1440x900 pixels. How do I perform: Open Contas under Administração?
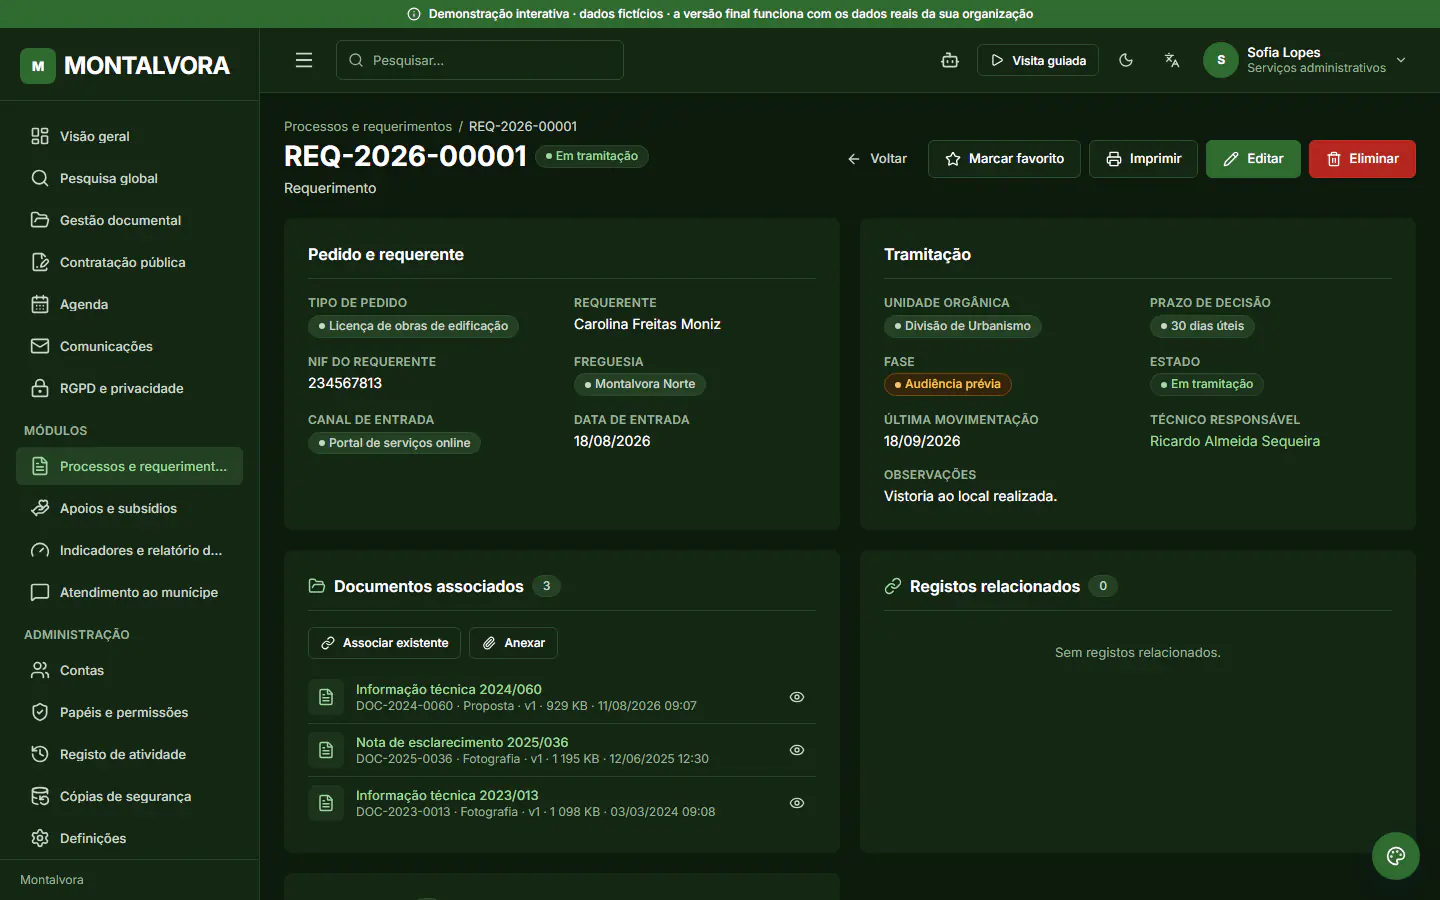(x=129, y=670)
